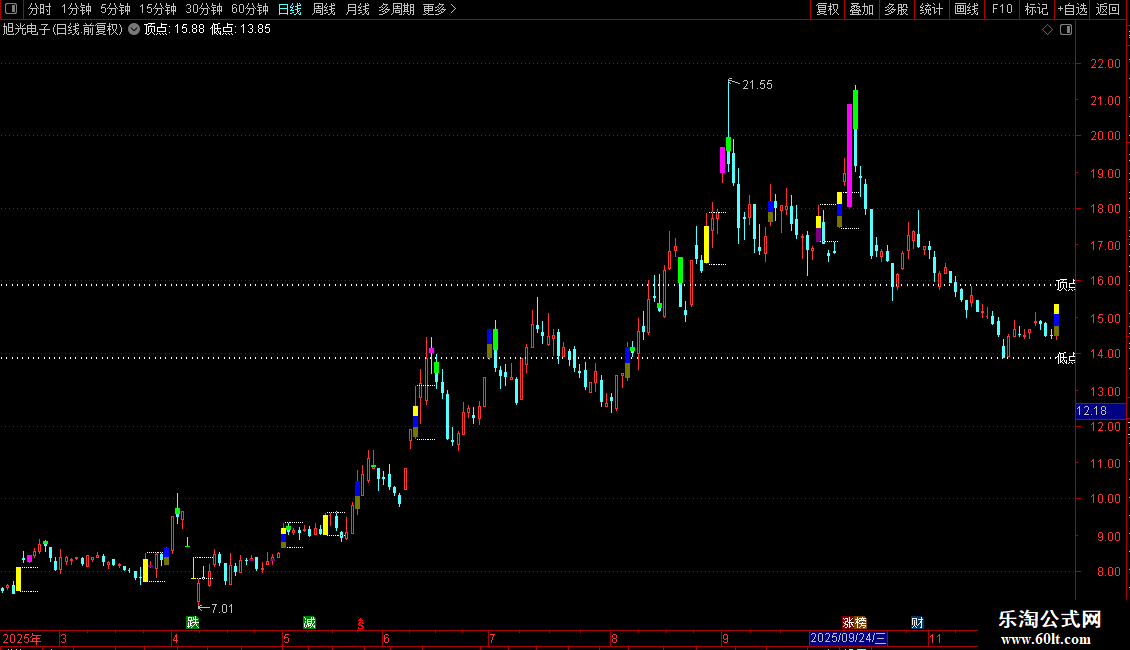This screenshot has height=650, width=1130.
Task: Click the 10.00 price axis label
Action: click(x=1105, y=499)
